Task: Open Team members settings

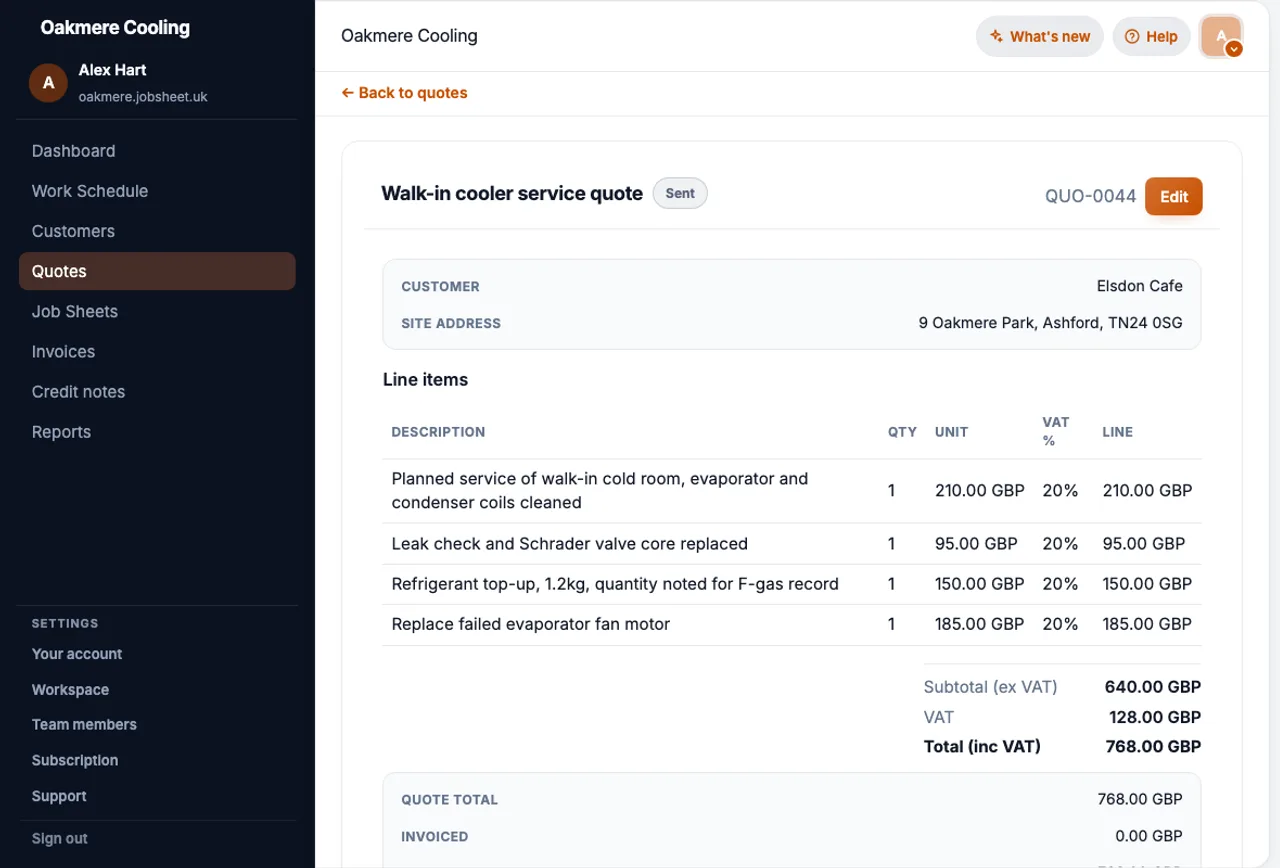Action: click(x=84, y=725)
